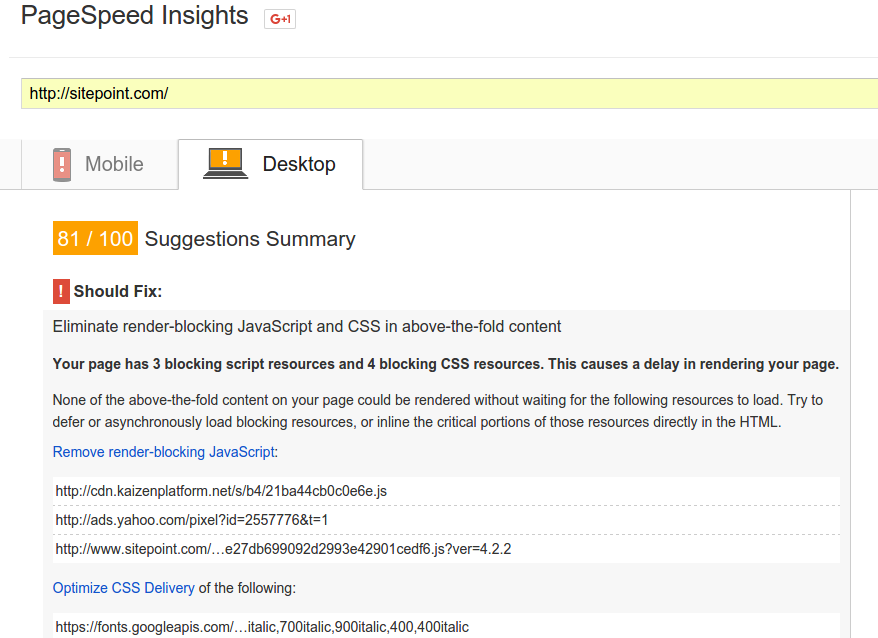Collapse the Eliminate render-blocking JavaScript rule heading
Image resolution: width=878 pixels, height=638 pixels.
pyautogui.click(x=306, y=327)
